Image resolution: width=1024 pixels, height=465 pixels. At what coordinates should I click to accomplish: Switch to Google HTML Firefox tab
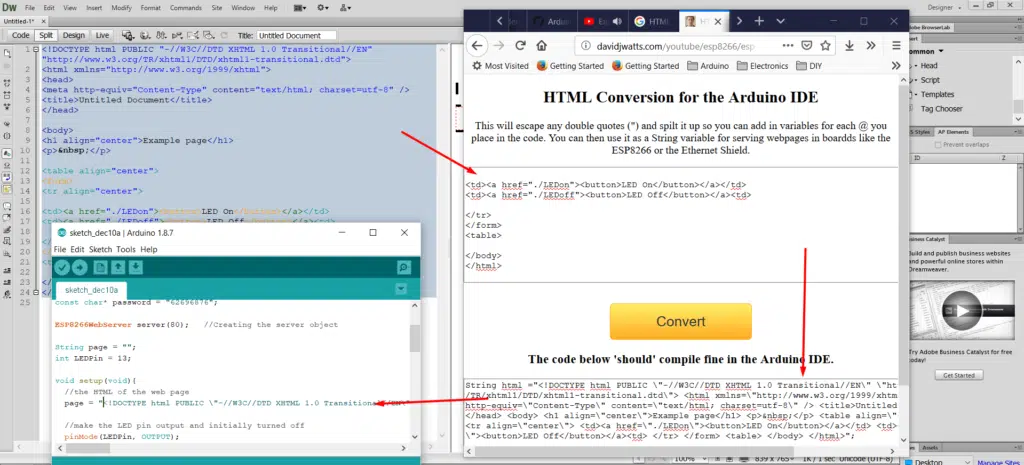tap(654, 22)
